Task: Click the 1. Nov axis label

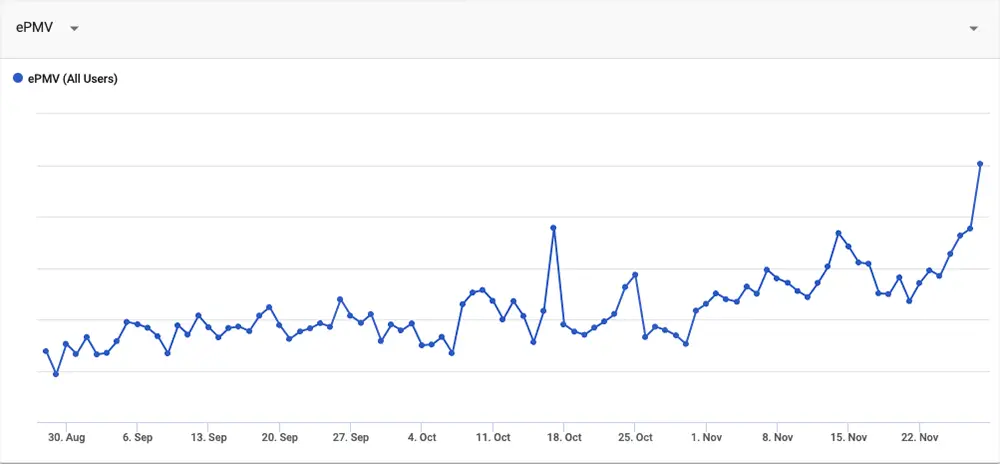Action: pos(706,438)
